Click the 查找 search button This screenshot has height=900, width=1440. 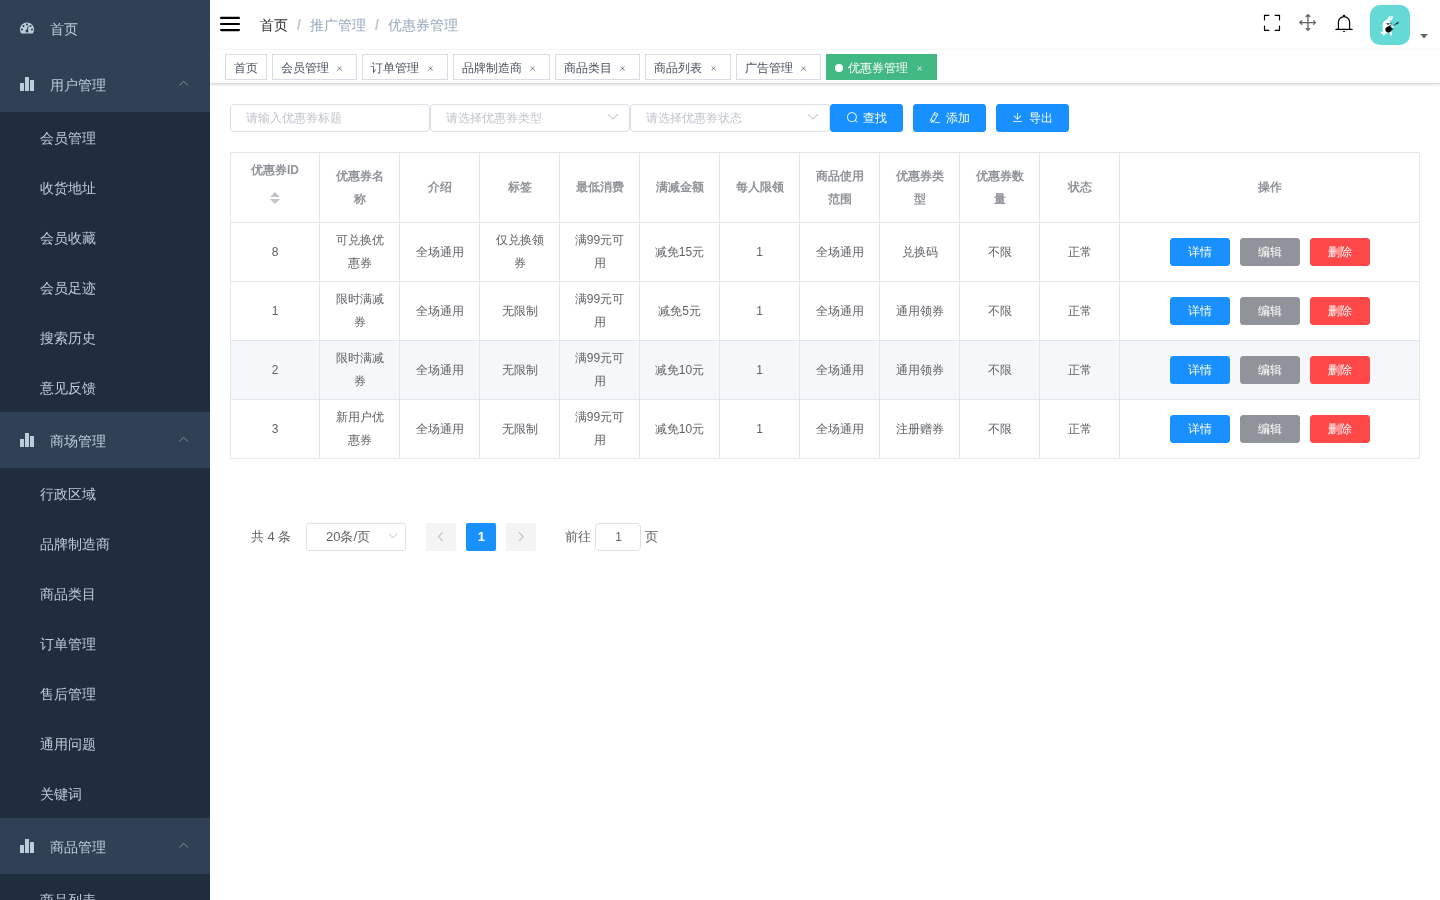tap(866, 118)
